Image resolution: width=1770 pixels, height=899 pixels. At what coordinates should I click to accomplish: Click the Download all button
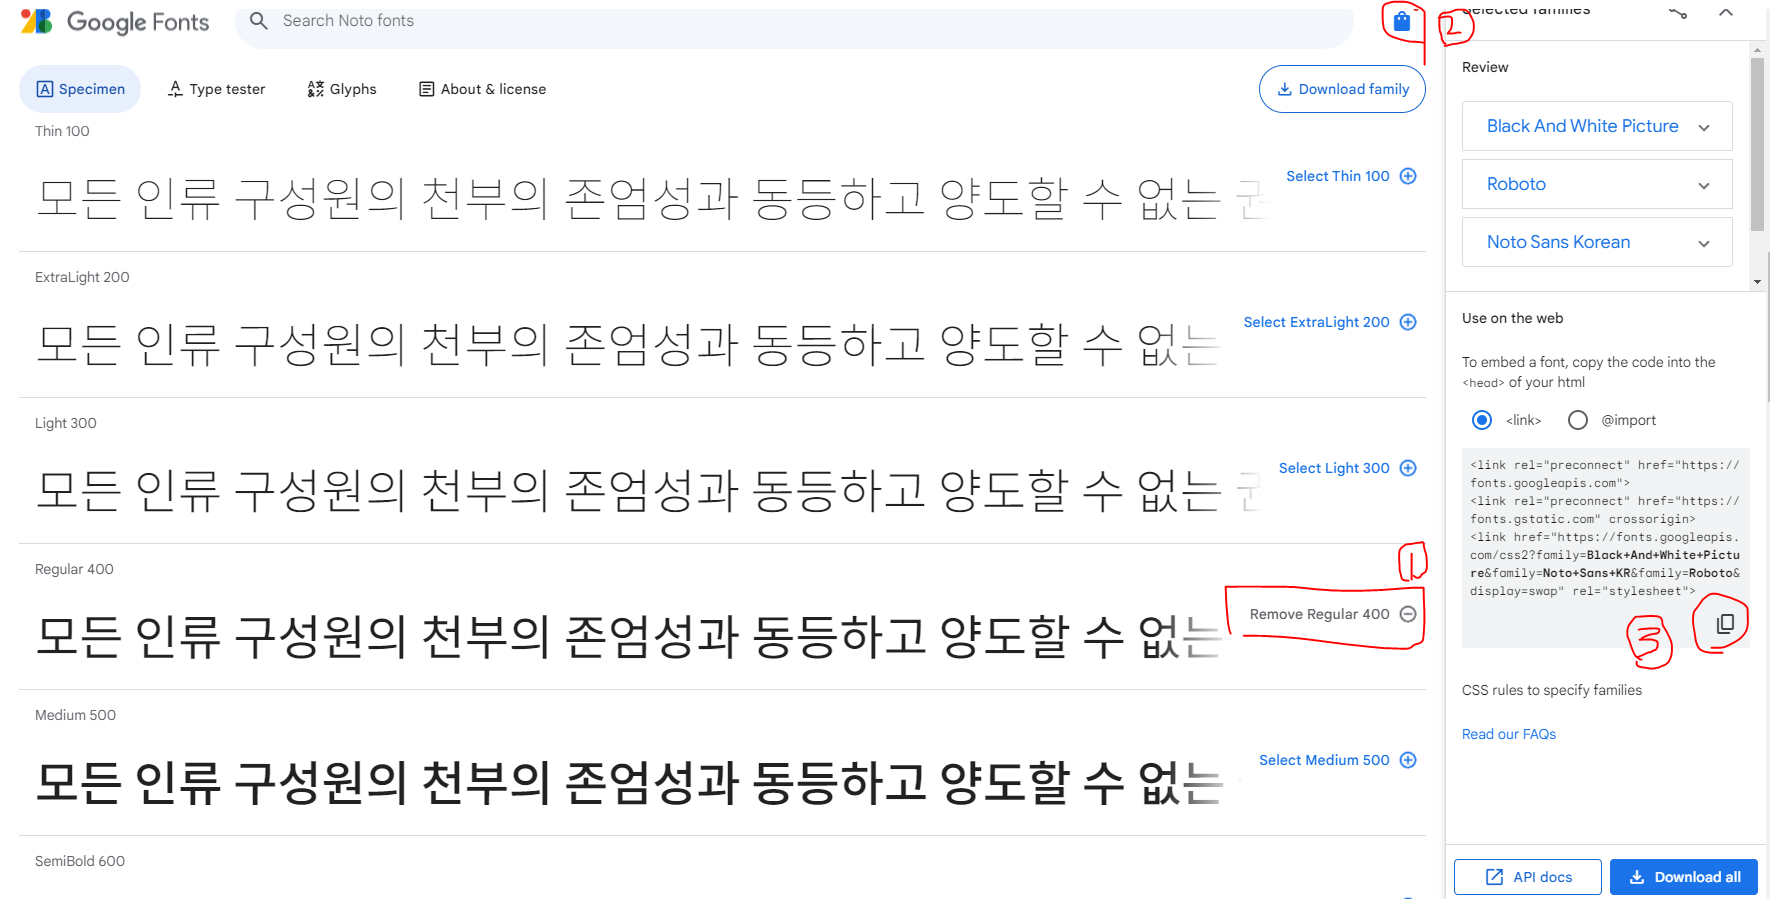1684,877
